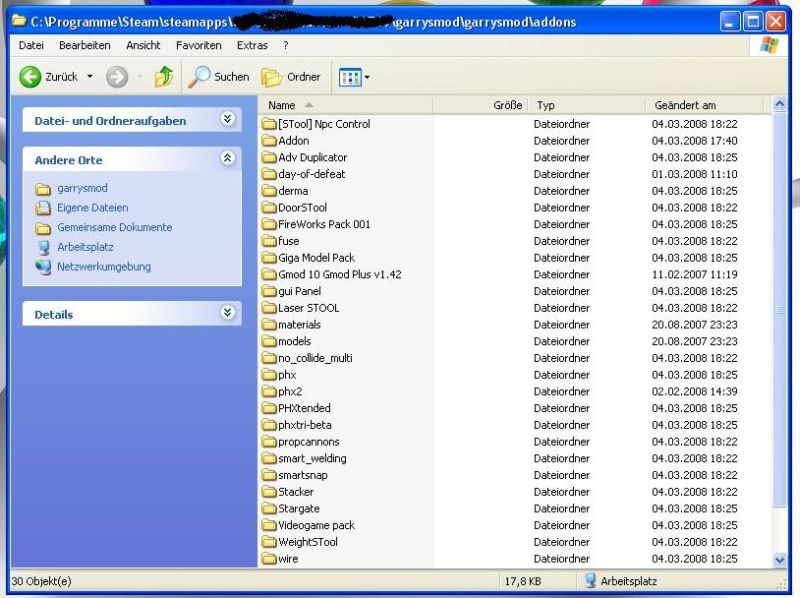Click the smartsnap folder name
Screen dimensions: 800x598
click(x=303, y=476)
